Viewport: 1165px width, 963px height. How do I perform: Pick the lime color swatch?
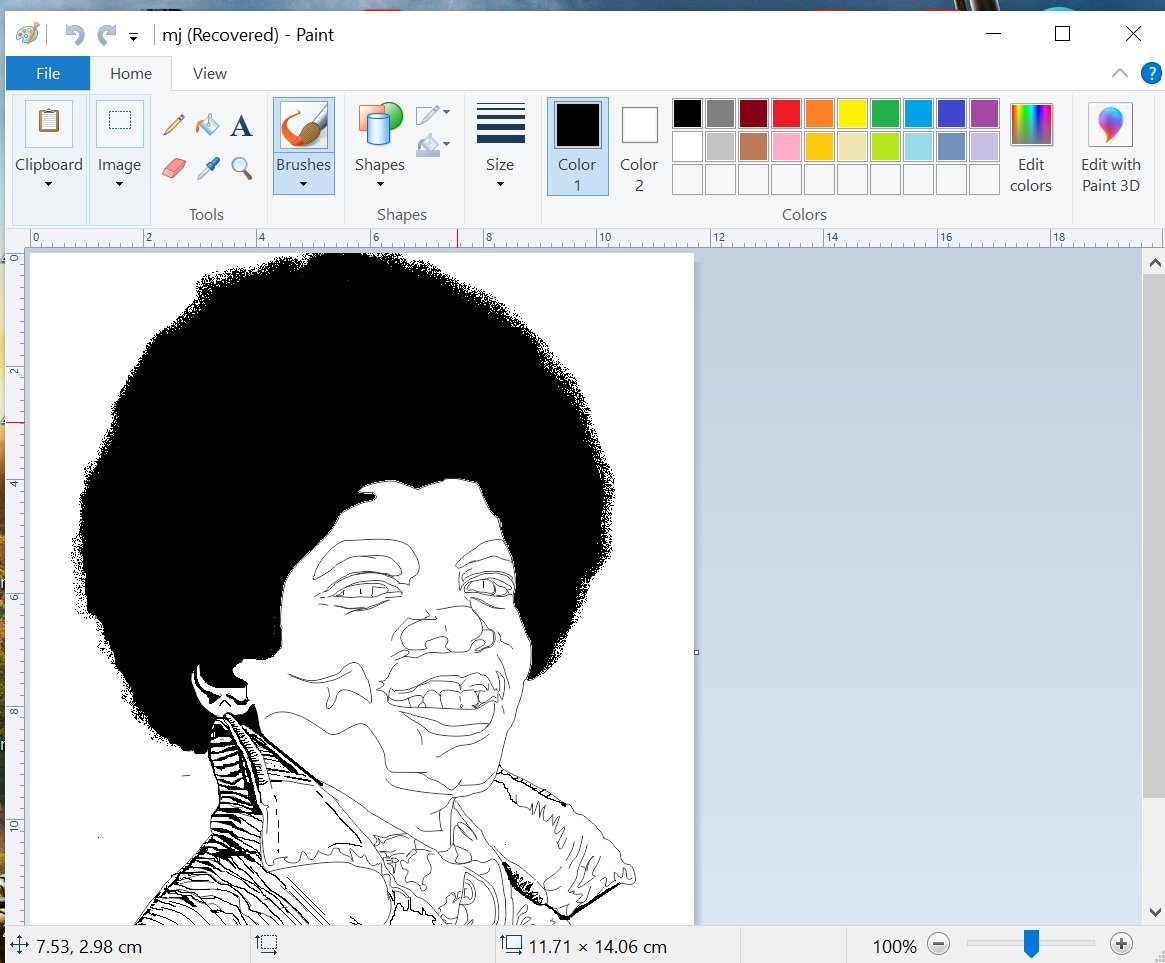click(x=885, y=146)
